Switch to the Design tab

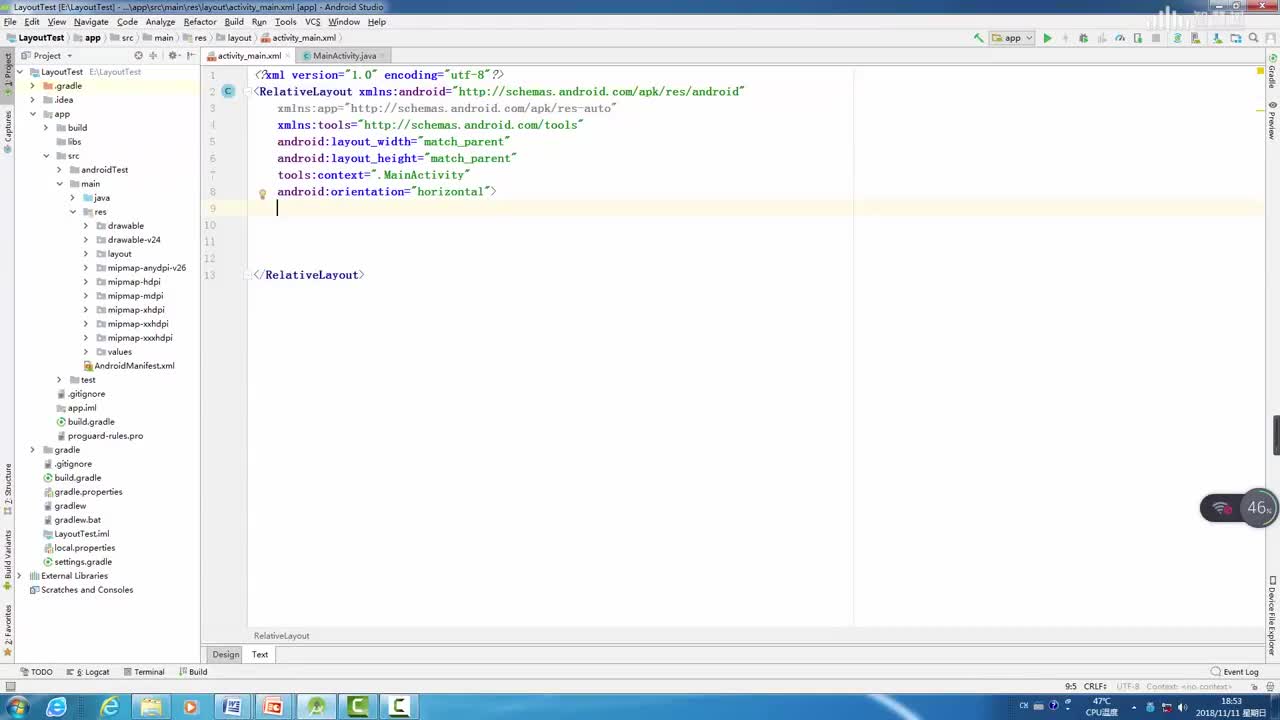[226, 654]
